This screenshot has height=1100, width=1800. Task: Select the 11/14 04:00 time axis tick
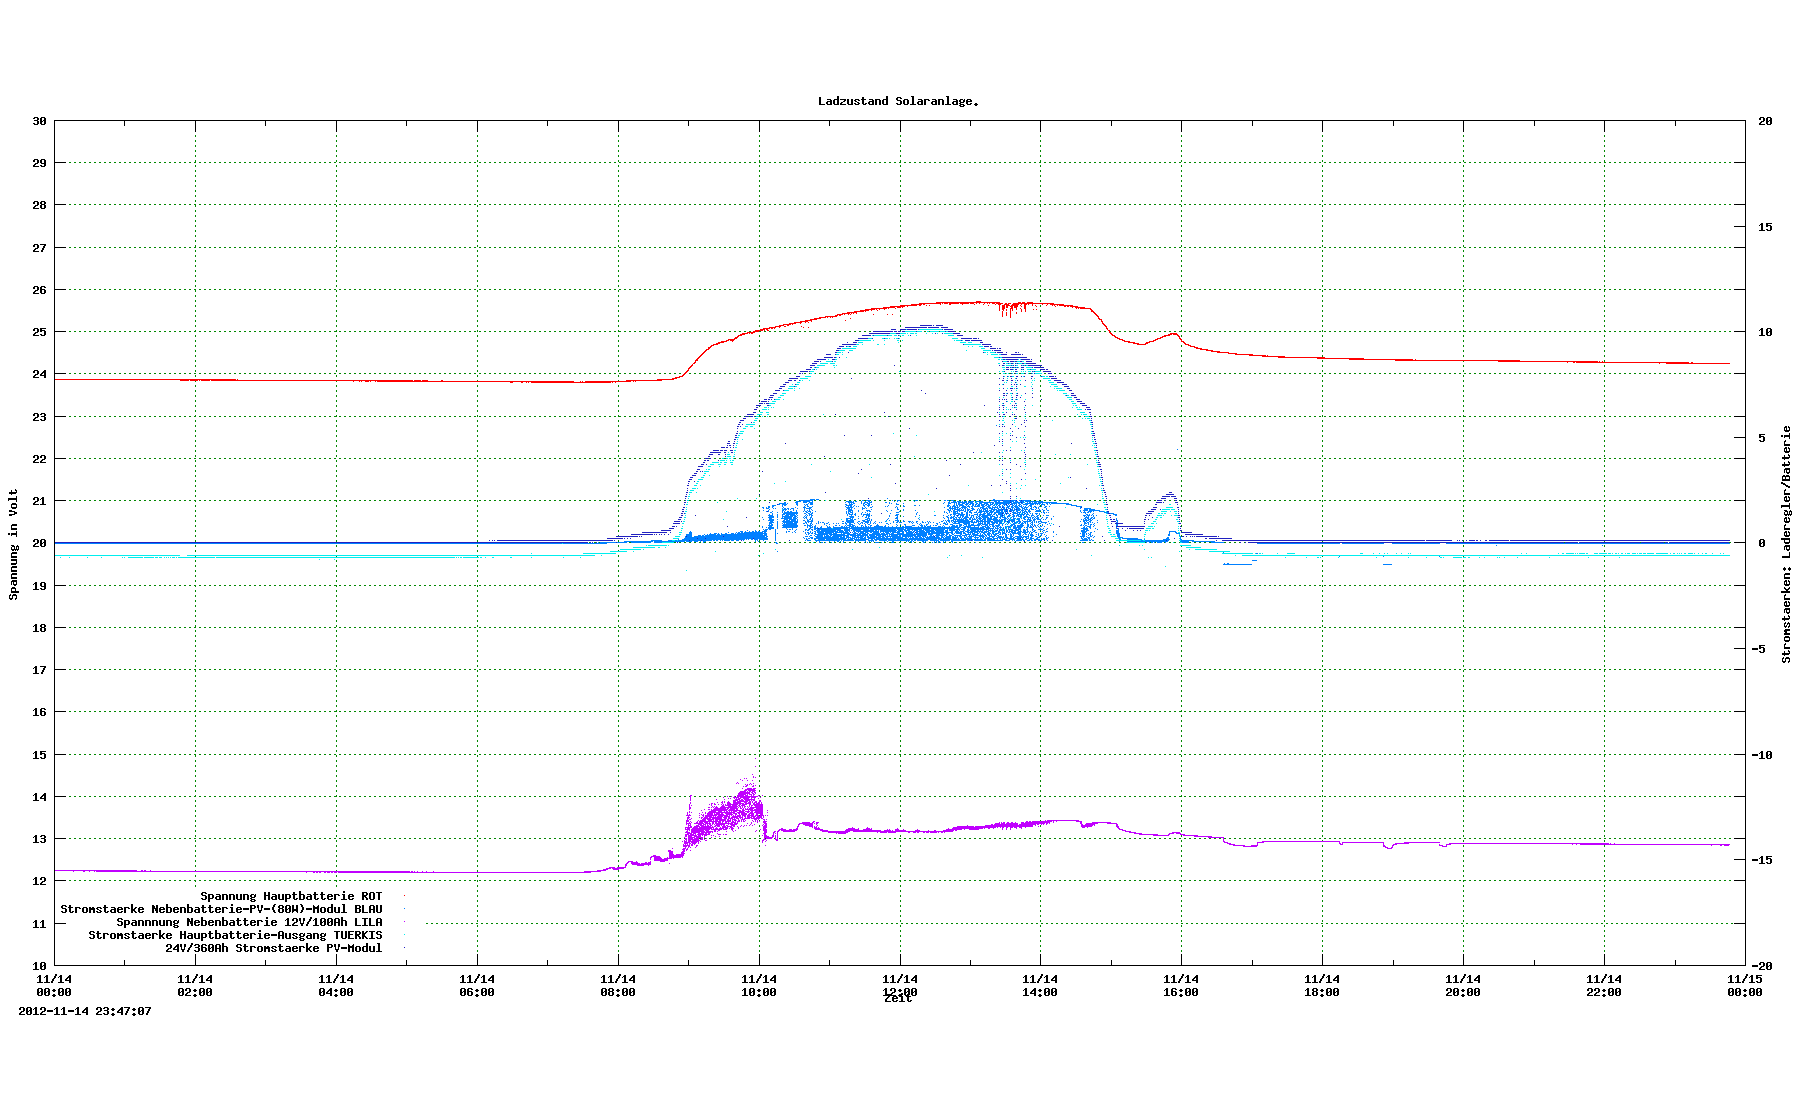(336, 985)
